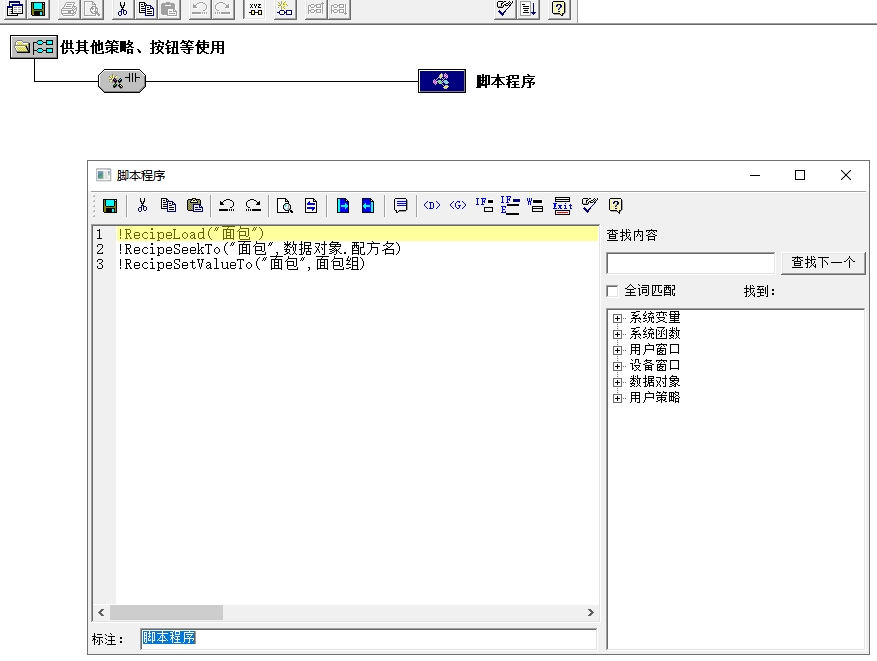Image resolution: width=877 pixels, height=661 pixels.
Task: Click the check icon in main toolbar
Action: [x=504, y=9]
